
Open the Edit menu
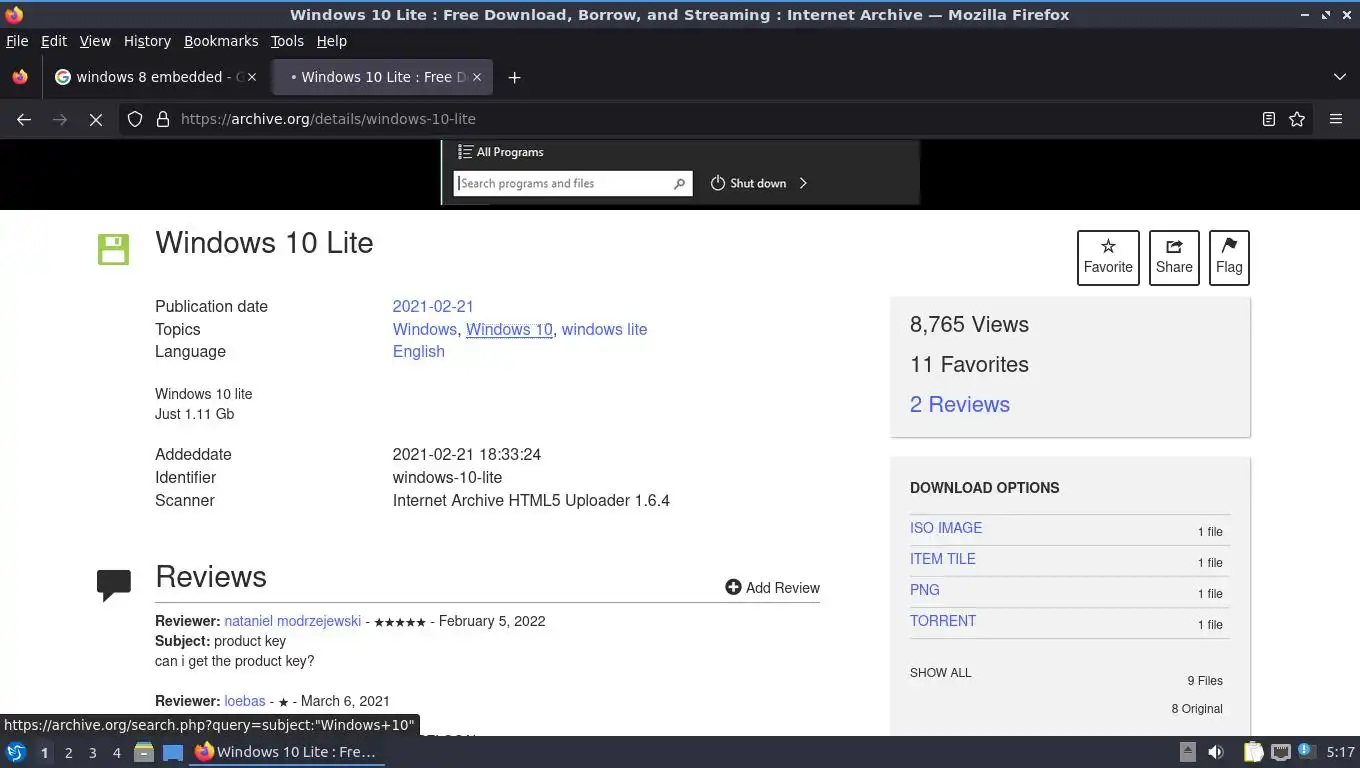point(54,41)
